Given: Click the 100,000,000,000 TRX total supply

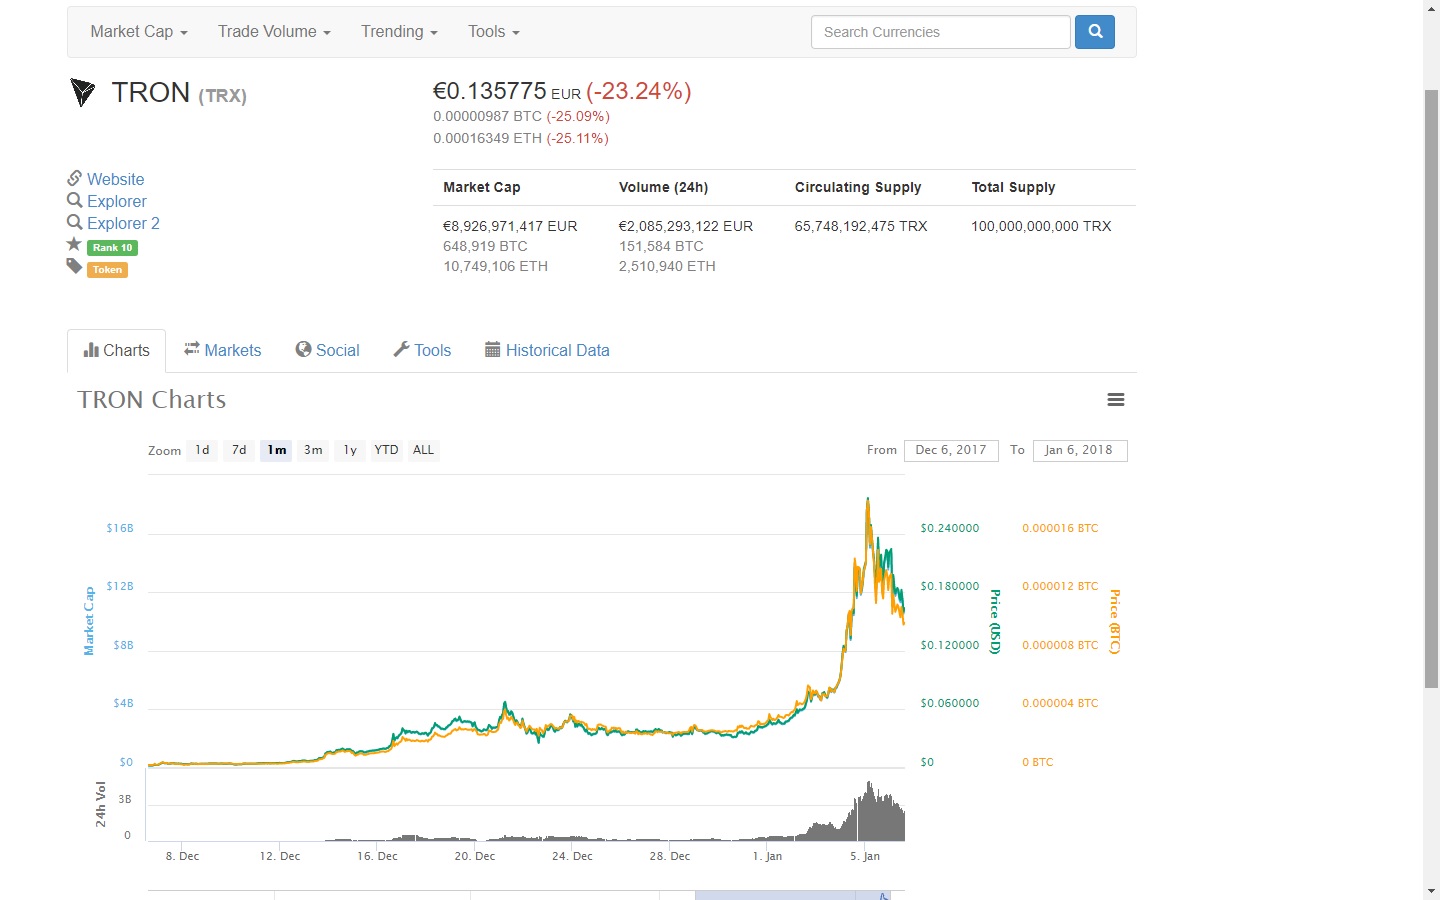Looking at the screenshot, I should [x=1041, y=226].
